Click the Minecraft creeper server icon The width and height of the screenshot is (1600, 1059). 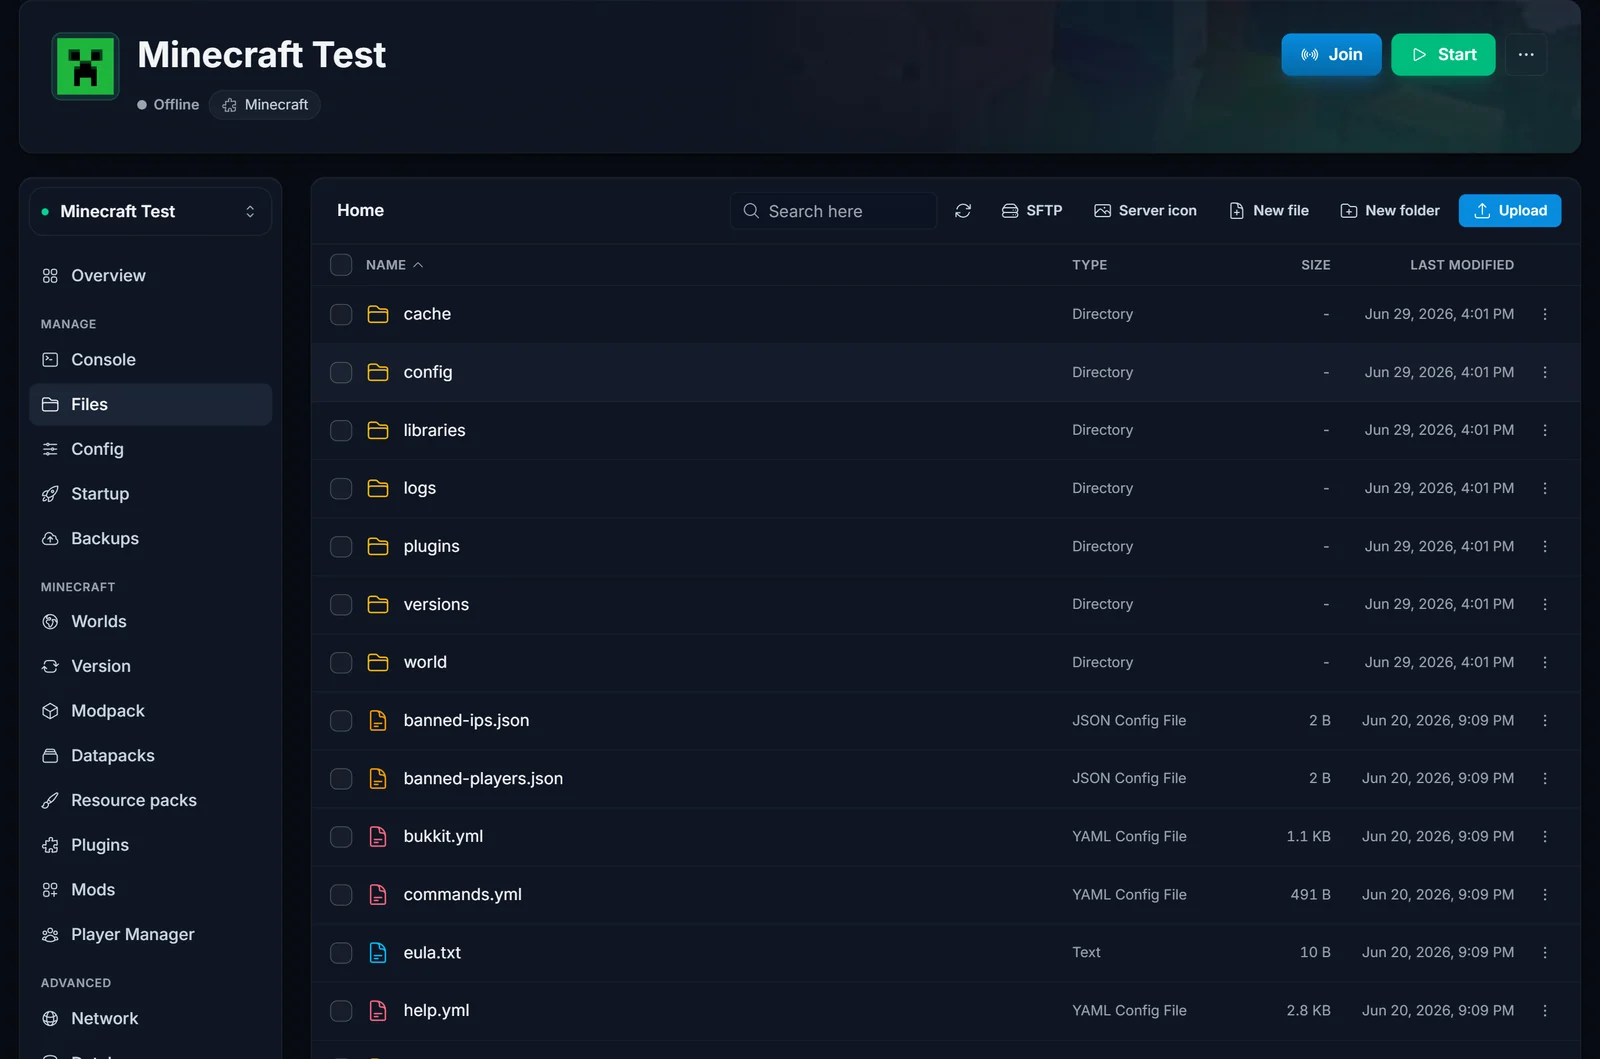85,67
